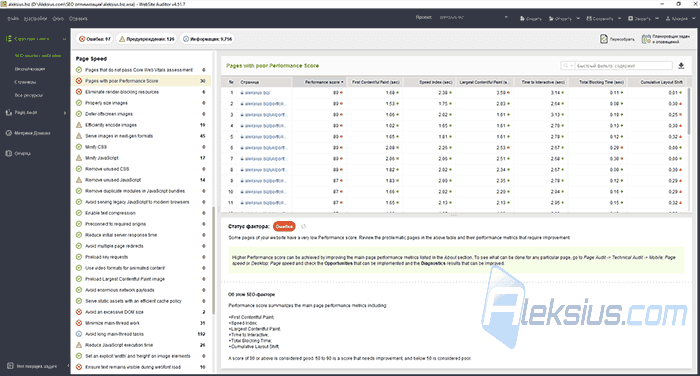Screen dimensions: 700x376
Task: Expand the Page Audit arrow in the sidebar
Action: [x=65, y=113]
